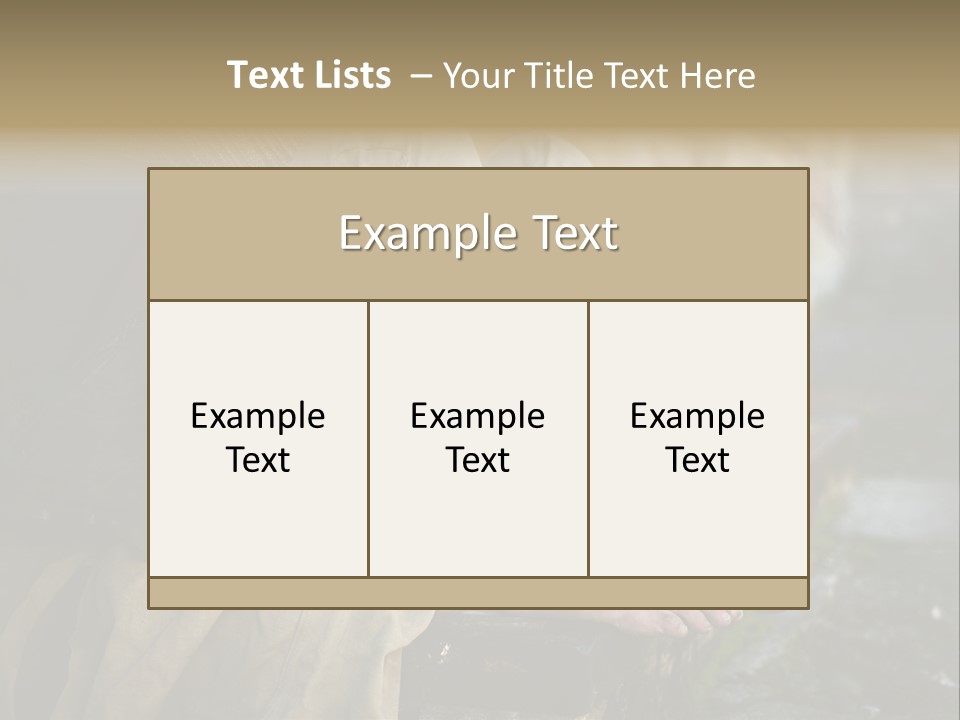This screenshot has height=720, width=960.
Task: Click the word "Example" in the right cell
Action: pos(697,418)
